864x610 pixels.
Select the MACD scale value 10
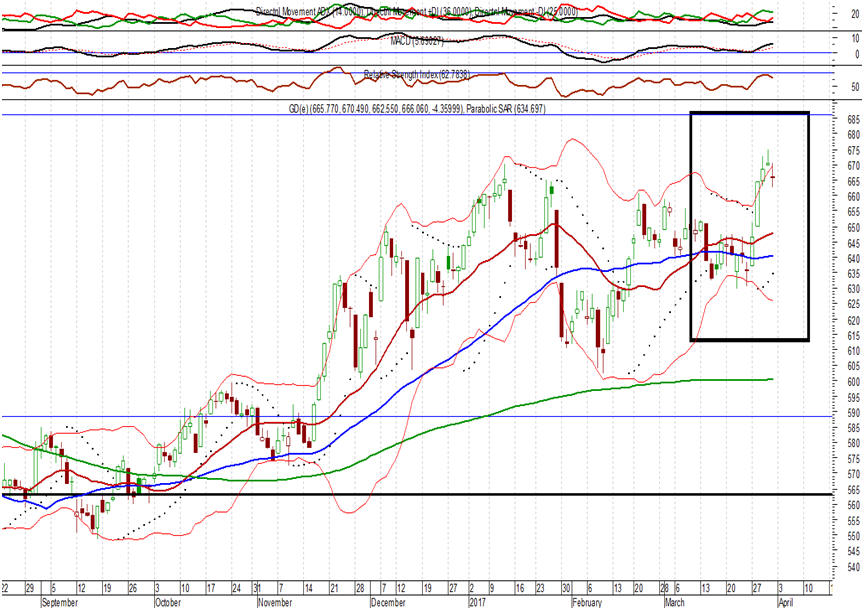[x=855, y=39]
